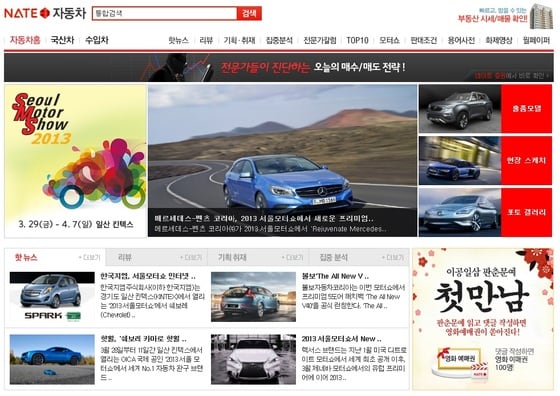The width and height of the screenshot is (560, 396).
Task: Click the red 현장 스케치 button
Action: [x=526, y=160]
